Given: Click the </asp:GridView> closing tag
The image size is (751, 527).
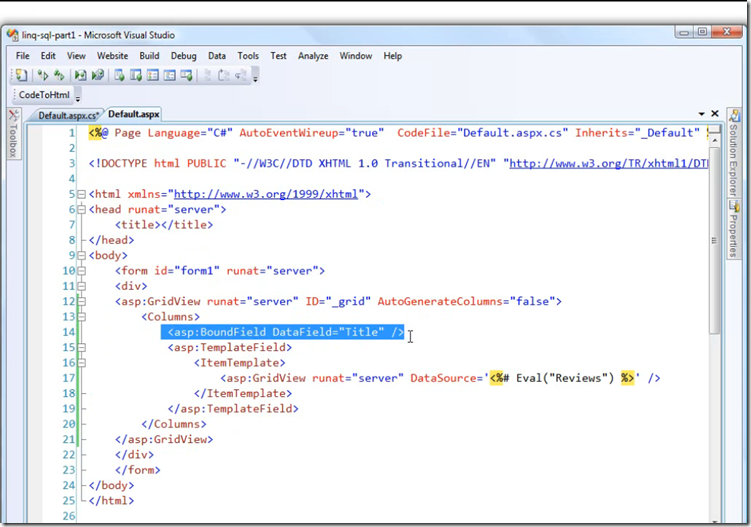Looking at the screenshot, I should [164, 439].
